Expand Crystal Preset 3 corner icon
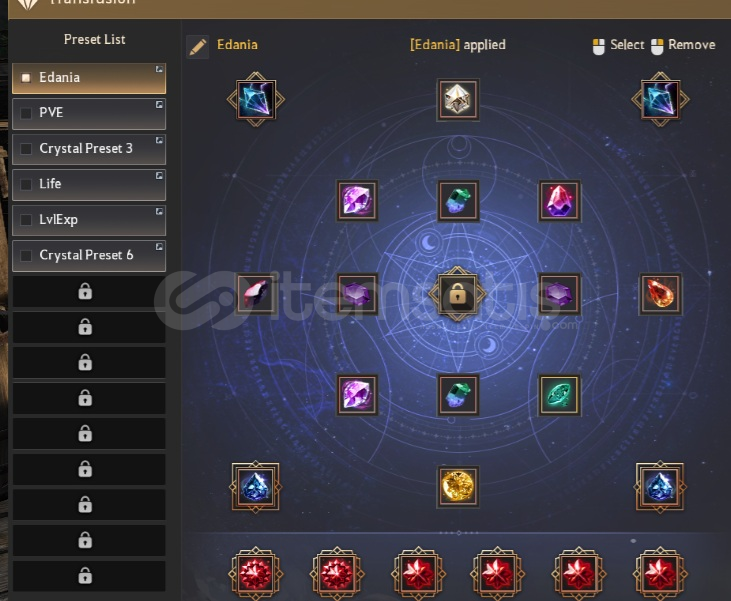Screen dimensions: 731x601 tap(159, 140)
